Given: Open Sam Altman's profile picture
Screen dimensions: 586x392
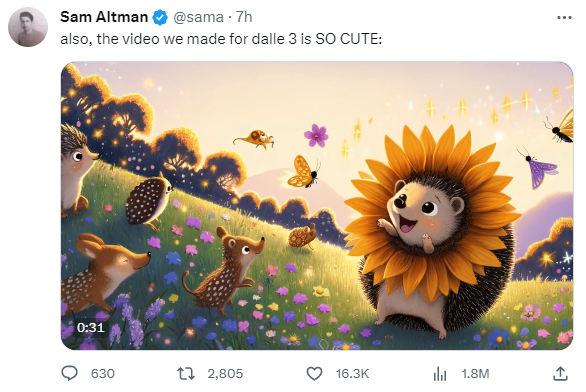Looking at the screenshot, I should coord(28,27).
